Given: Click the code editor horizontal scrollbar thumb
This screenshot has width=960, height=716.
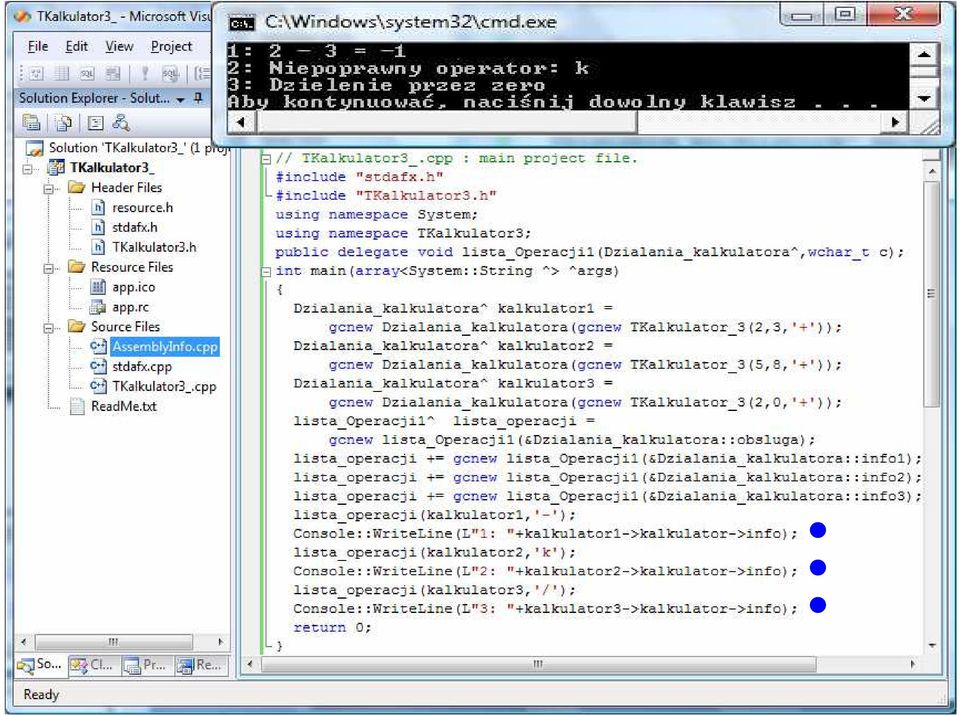Looking at the screenshot, I should pos(539,665).
